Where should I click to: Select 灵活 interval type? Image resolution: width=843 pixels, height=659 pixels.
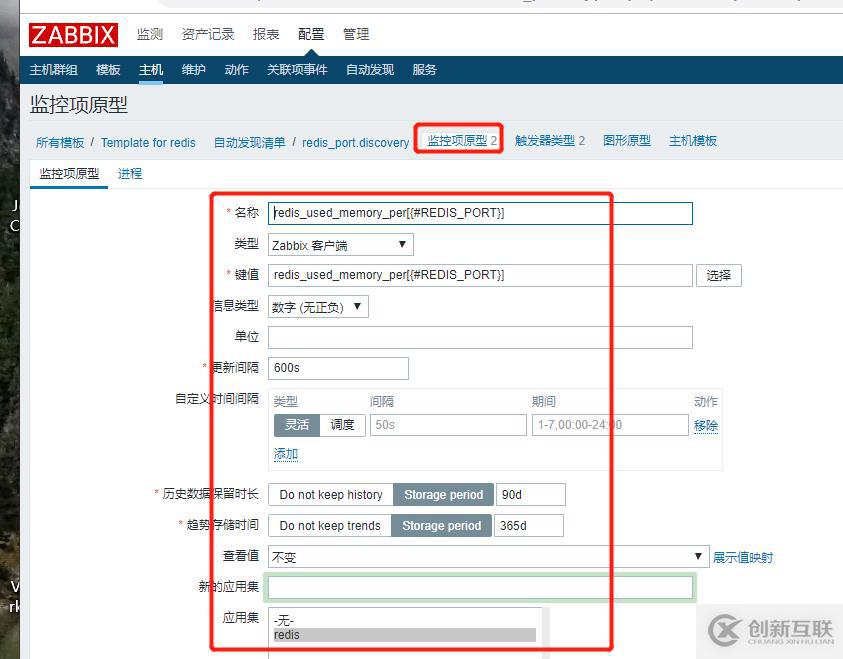297,425
